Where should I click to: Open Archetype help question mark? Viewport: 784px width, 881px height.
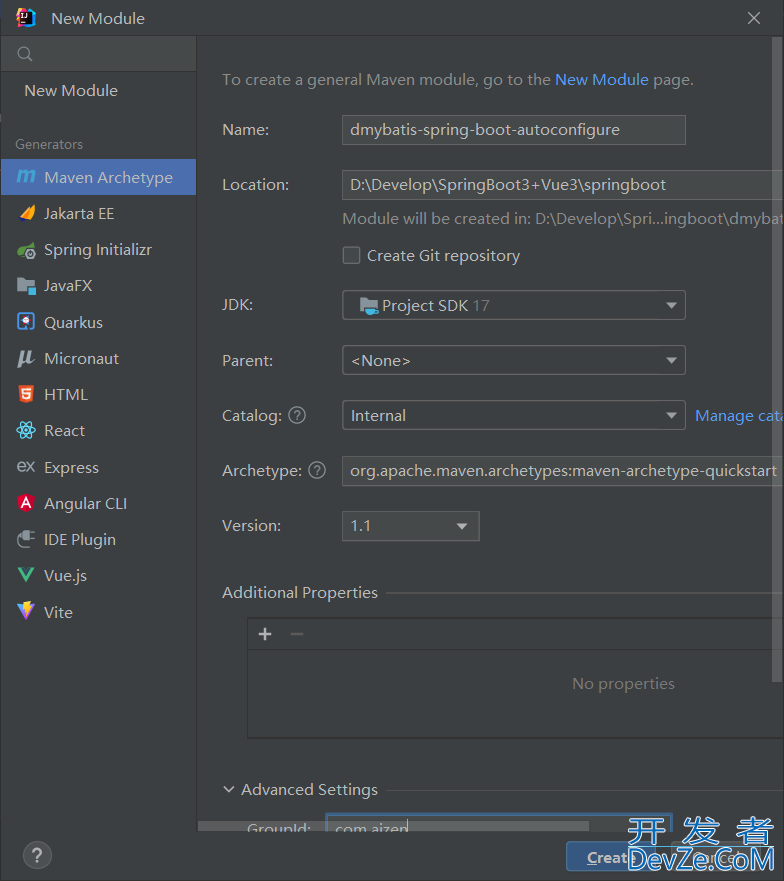pos(317,470)
